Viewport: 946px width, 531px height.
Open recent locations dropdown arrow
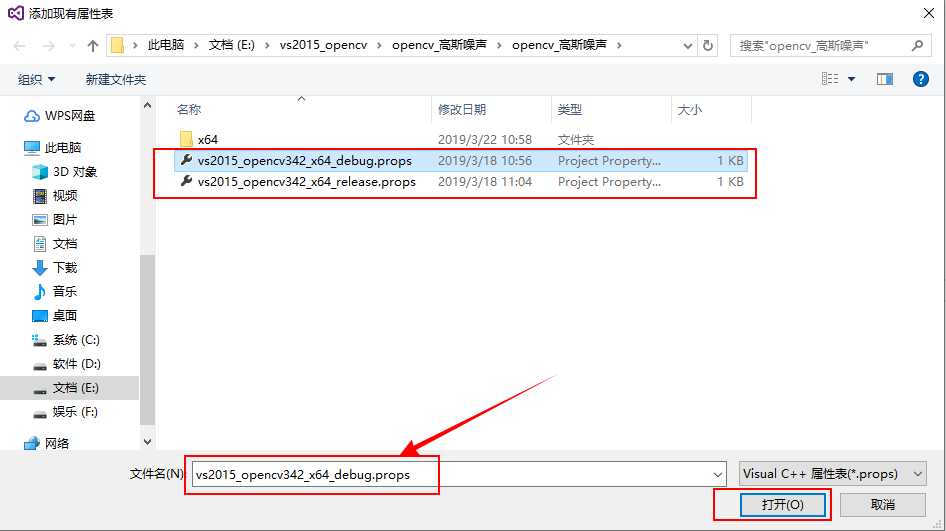point(687,46)
